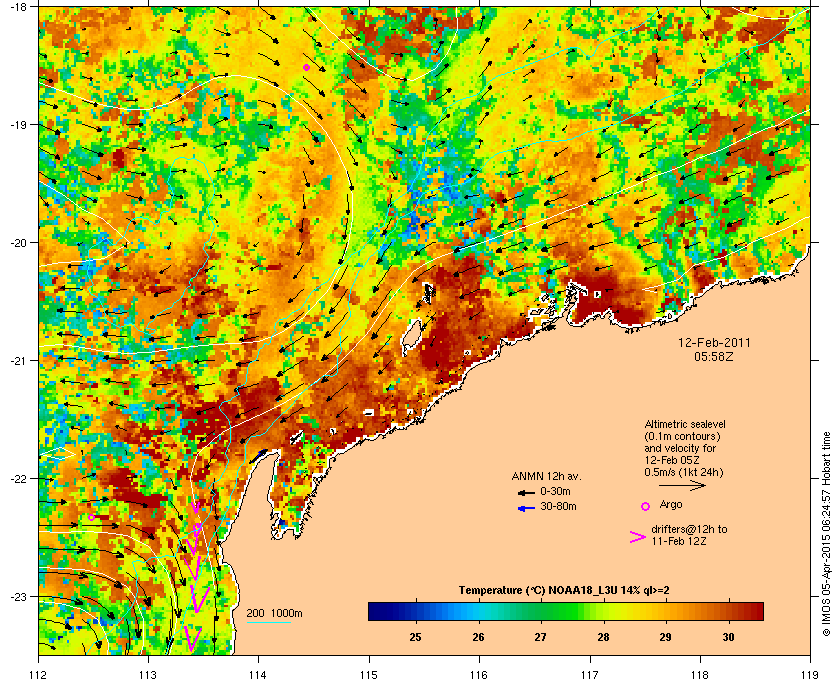Click the '11-Feb 12Z' drifter date text
The height and width of the screenshot is (680, 840).
tap(679, 542)
